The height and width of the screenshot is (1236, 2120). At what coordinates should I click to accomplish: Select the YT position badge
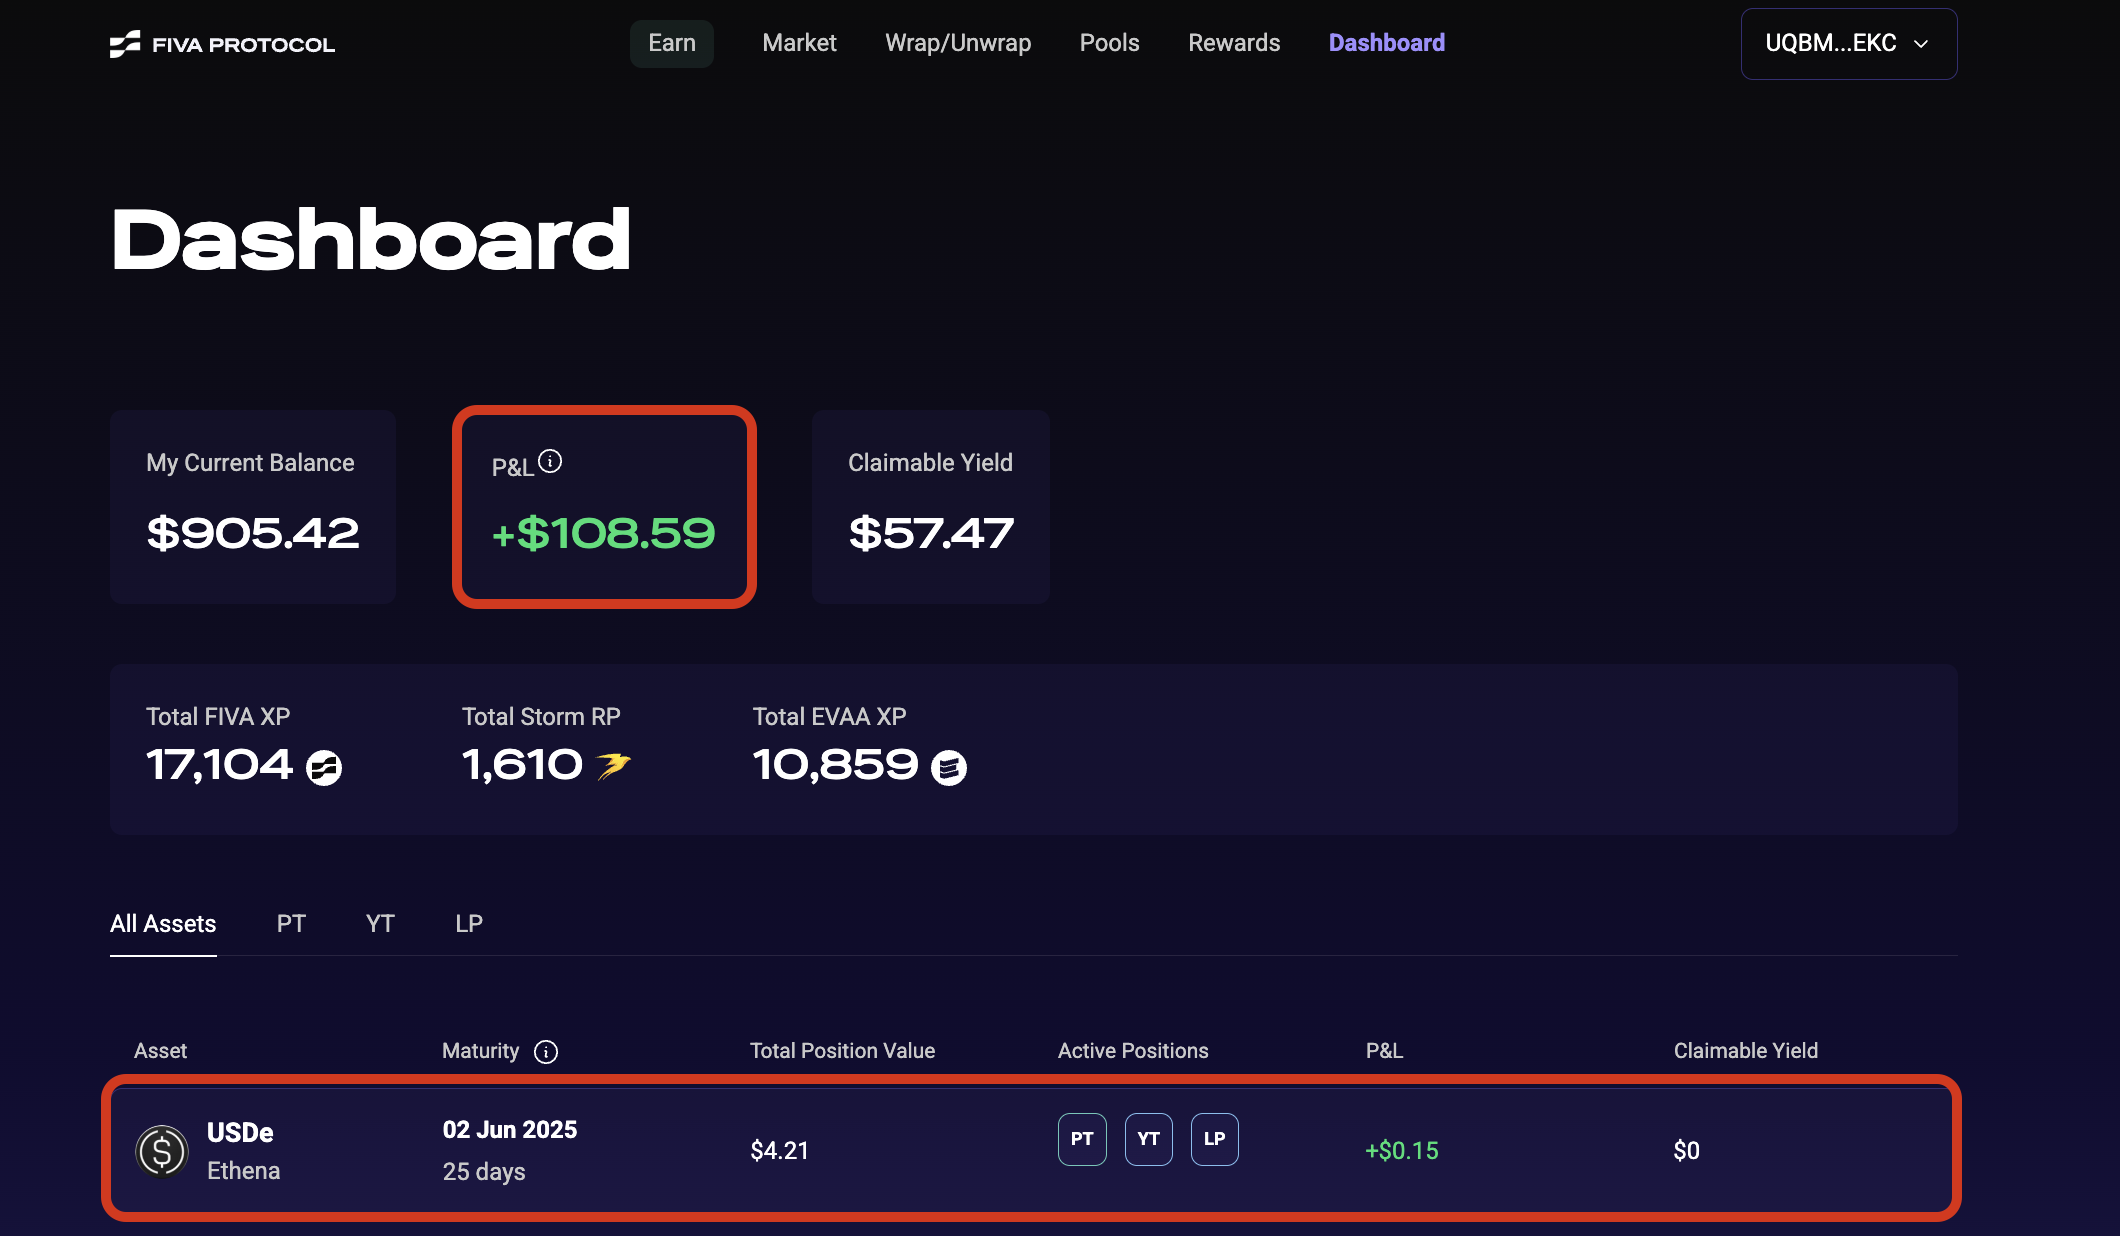tap(1148, 1139)
